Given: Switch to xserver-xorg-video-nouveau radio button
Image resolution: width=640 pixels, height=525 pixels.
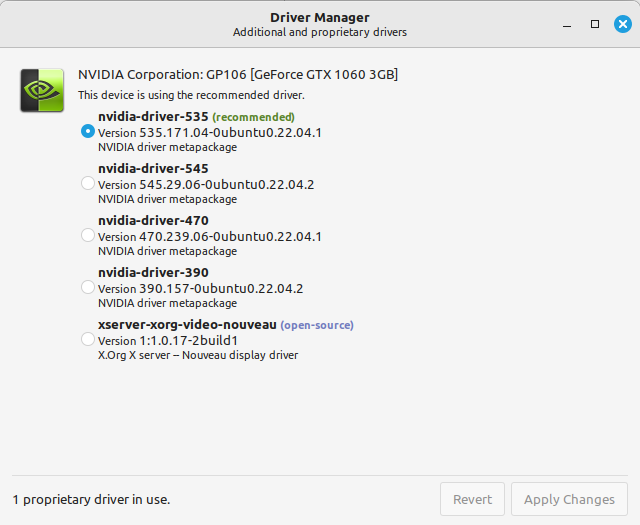Looking at the screenshot, I should coord(88,339).
